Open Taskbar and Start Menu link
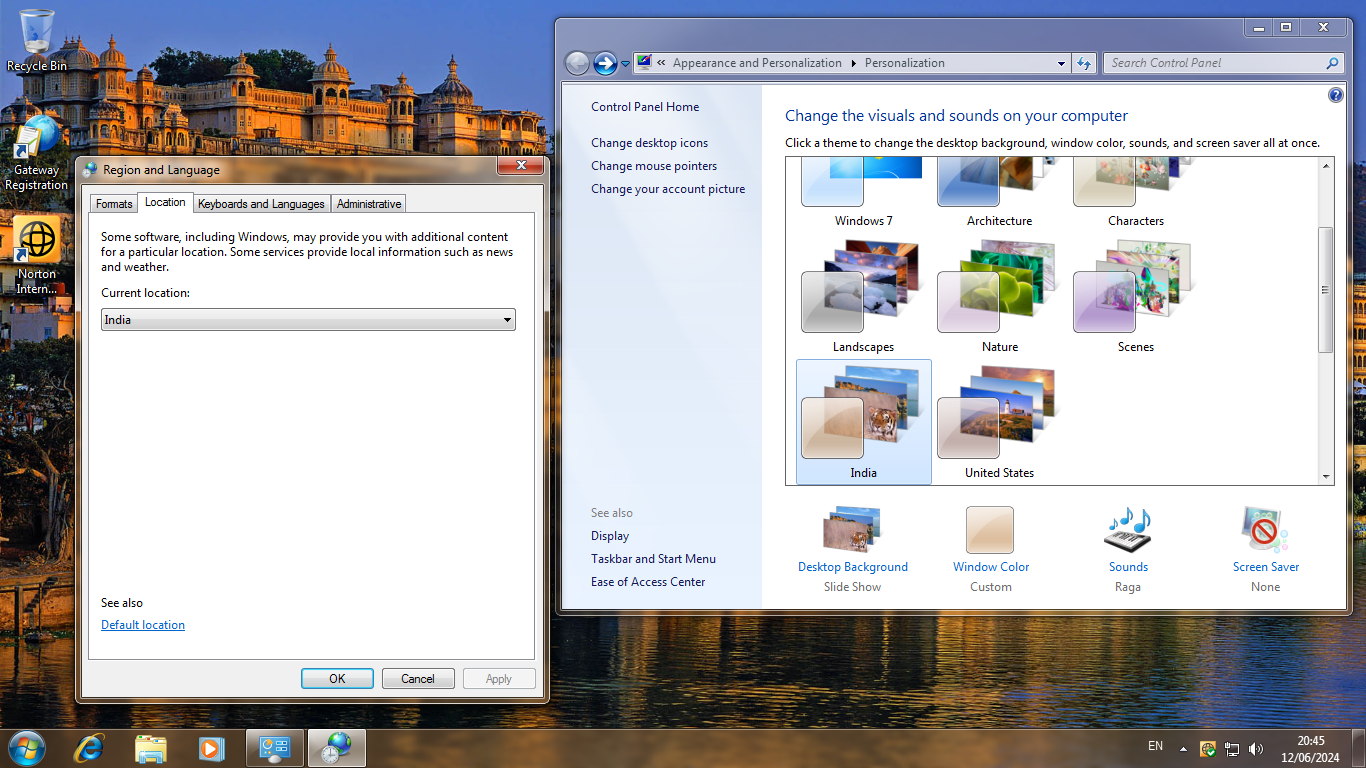The height and width of the screenshot is (768, 1366). point(653,559)
